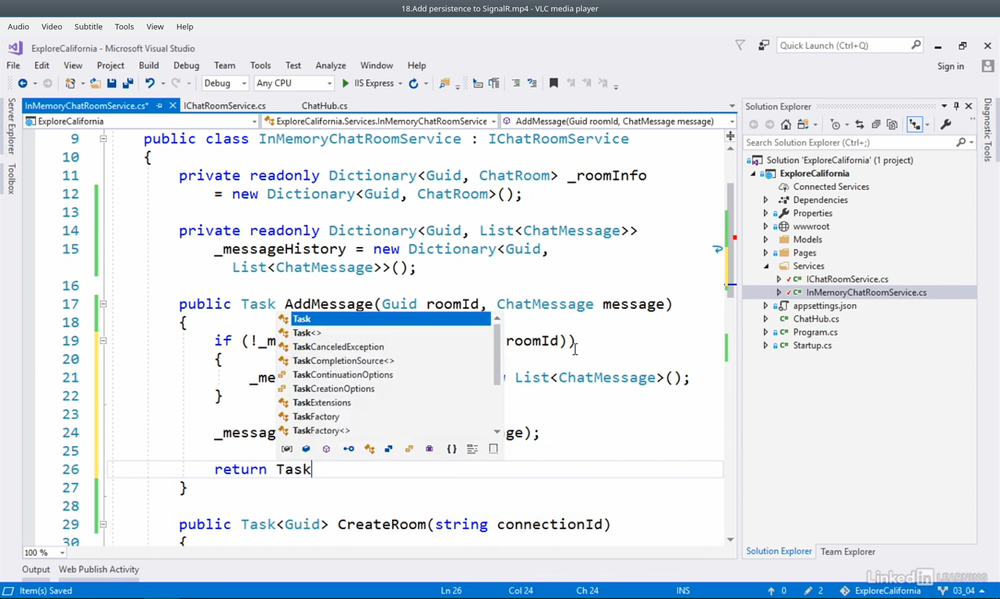This screenshot has width=1000, height=599.
Task: Switch to Team Explorer tab
Action: [x=848, y=552]
